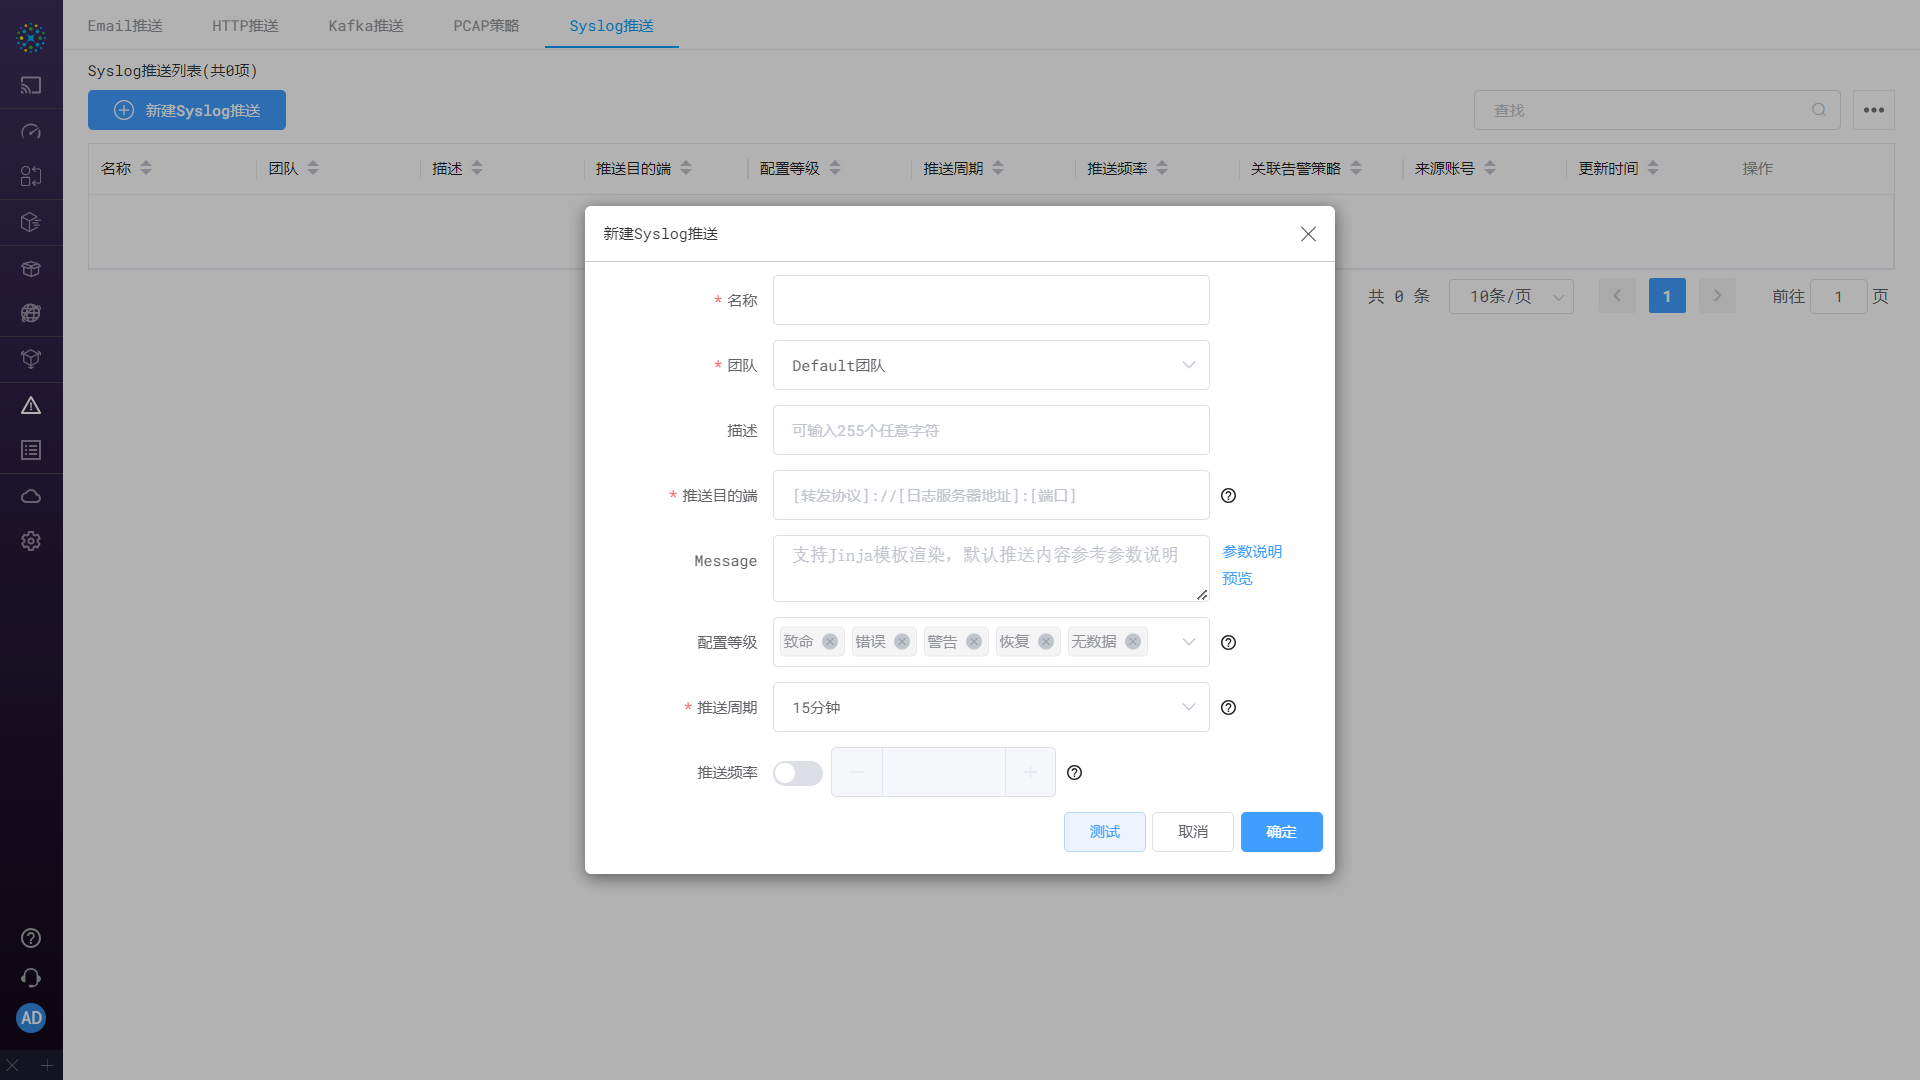Toggle the 推送频率 switch on

(x=797, y=772)
